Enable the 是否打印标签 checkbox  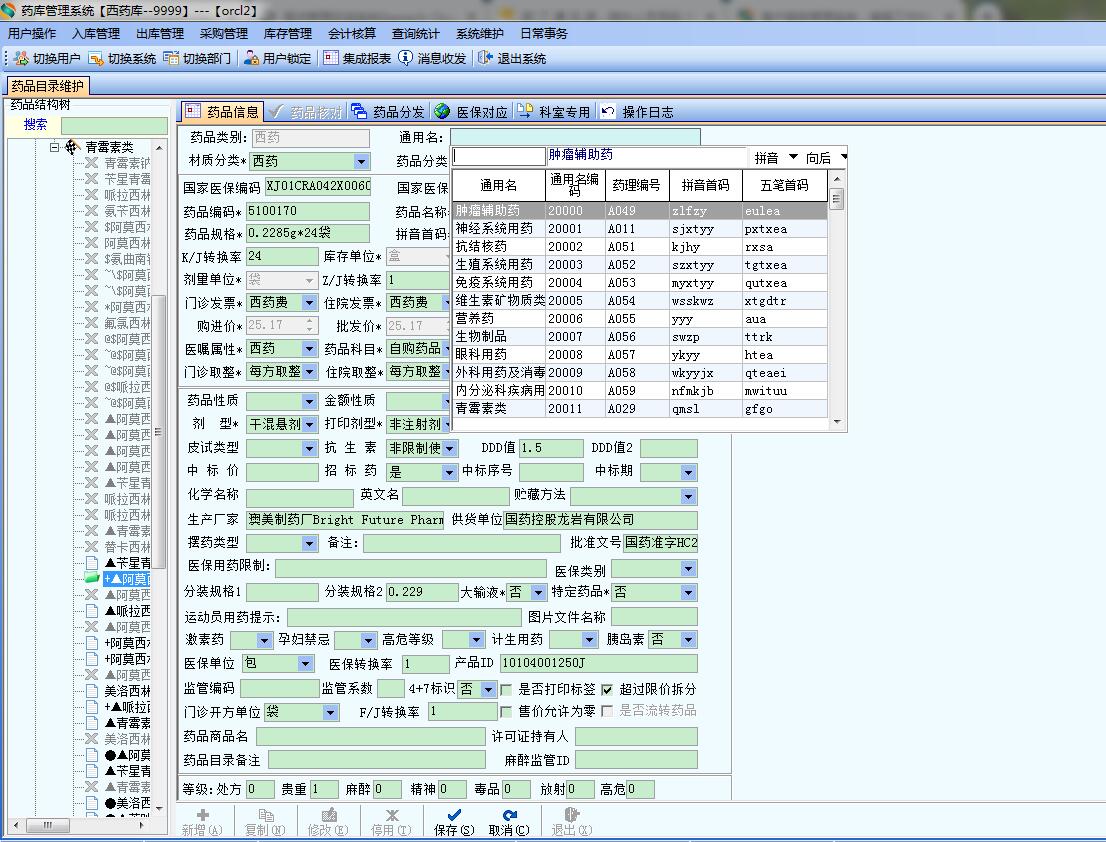pyautogui.click(x=506, y=689)
